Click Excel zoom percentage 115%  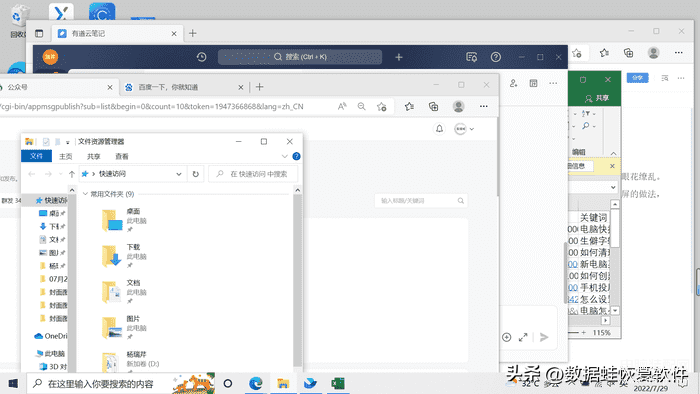601,333
